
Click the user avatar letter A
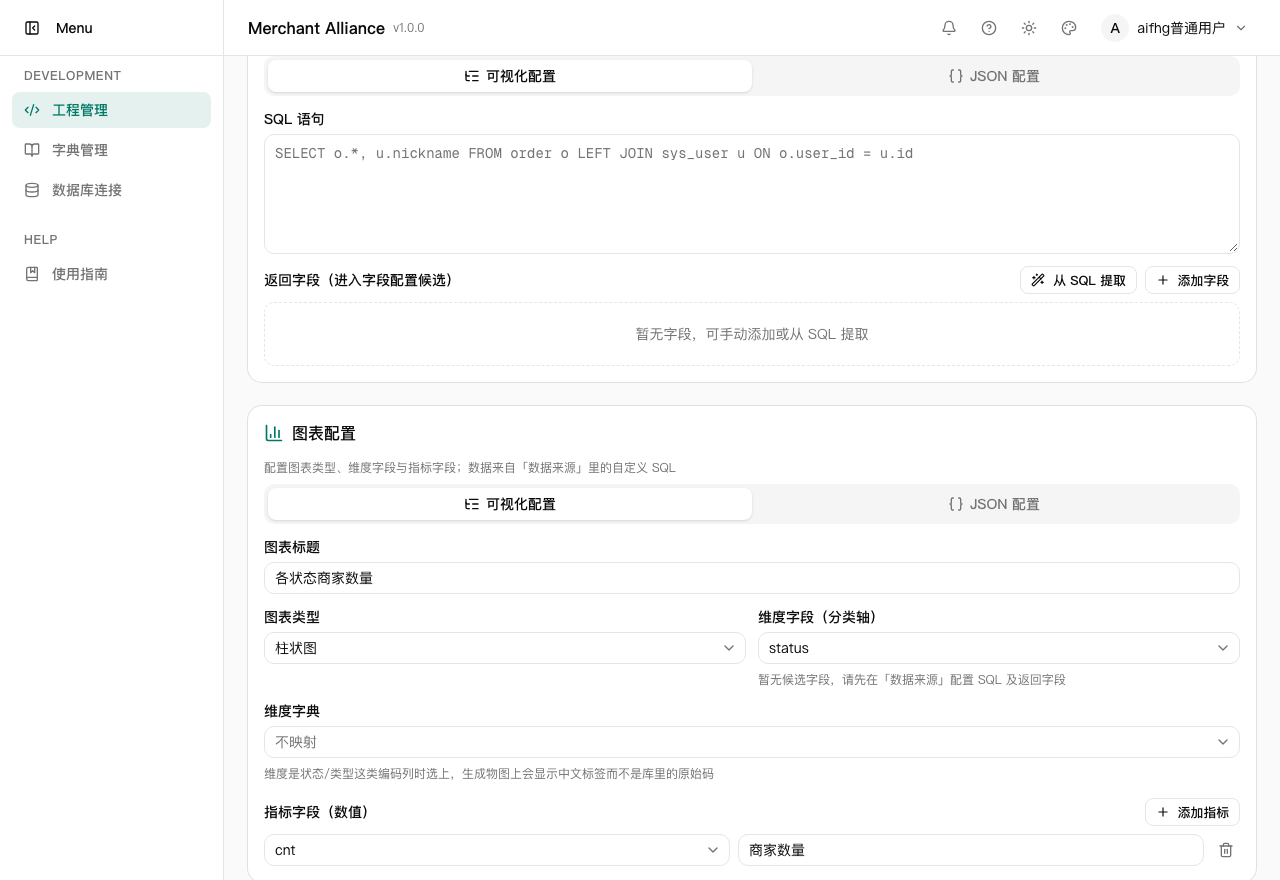coord(1115,28)
